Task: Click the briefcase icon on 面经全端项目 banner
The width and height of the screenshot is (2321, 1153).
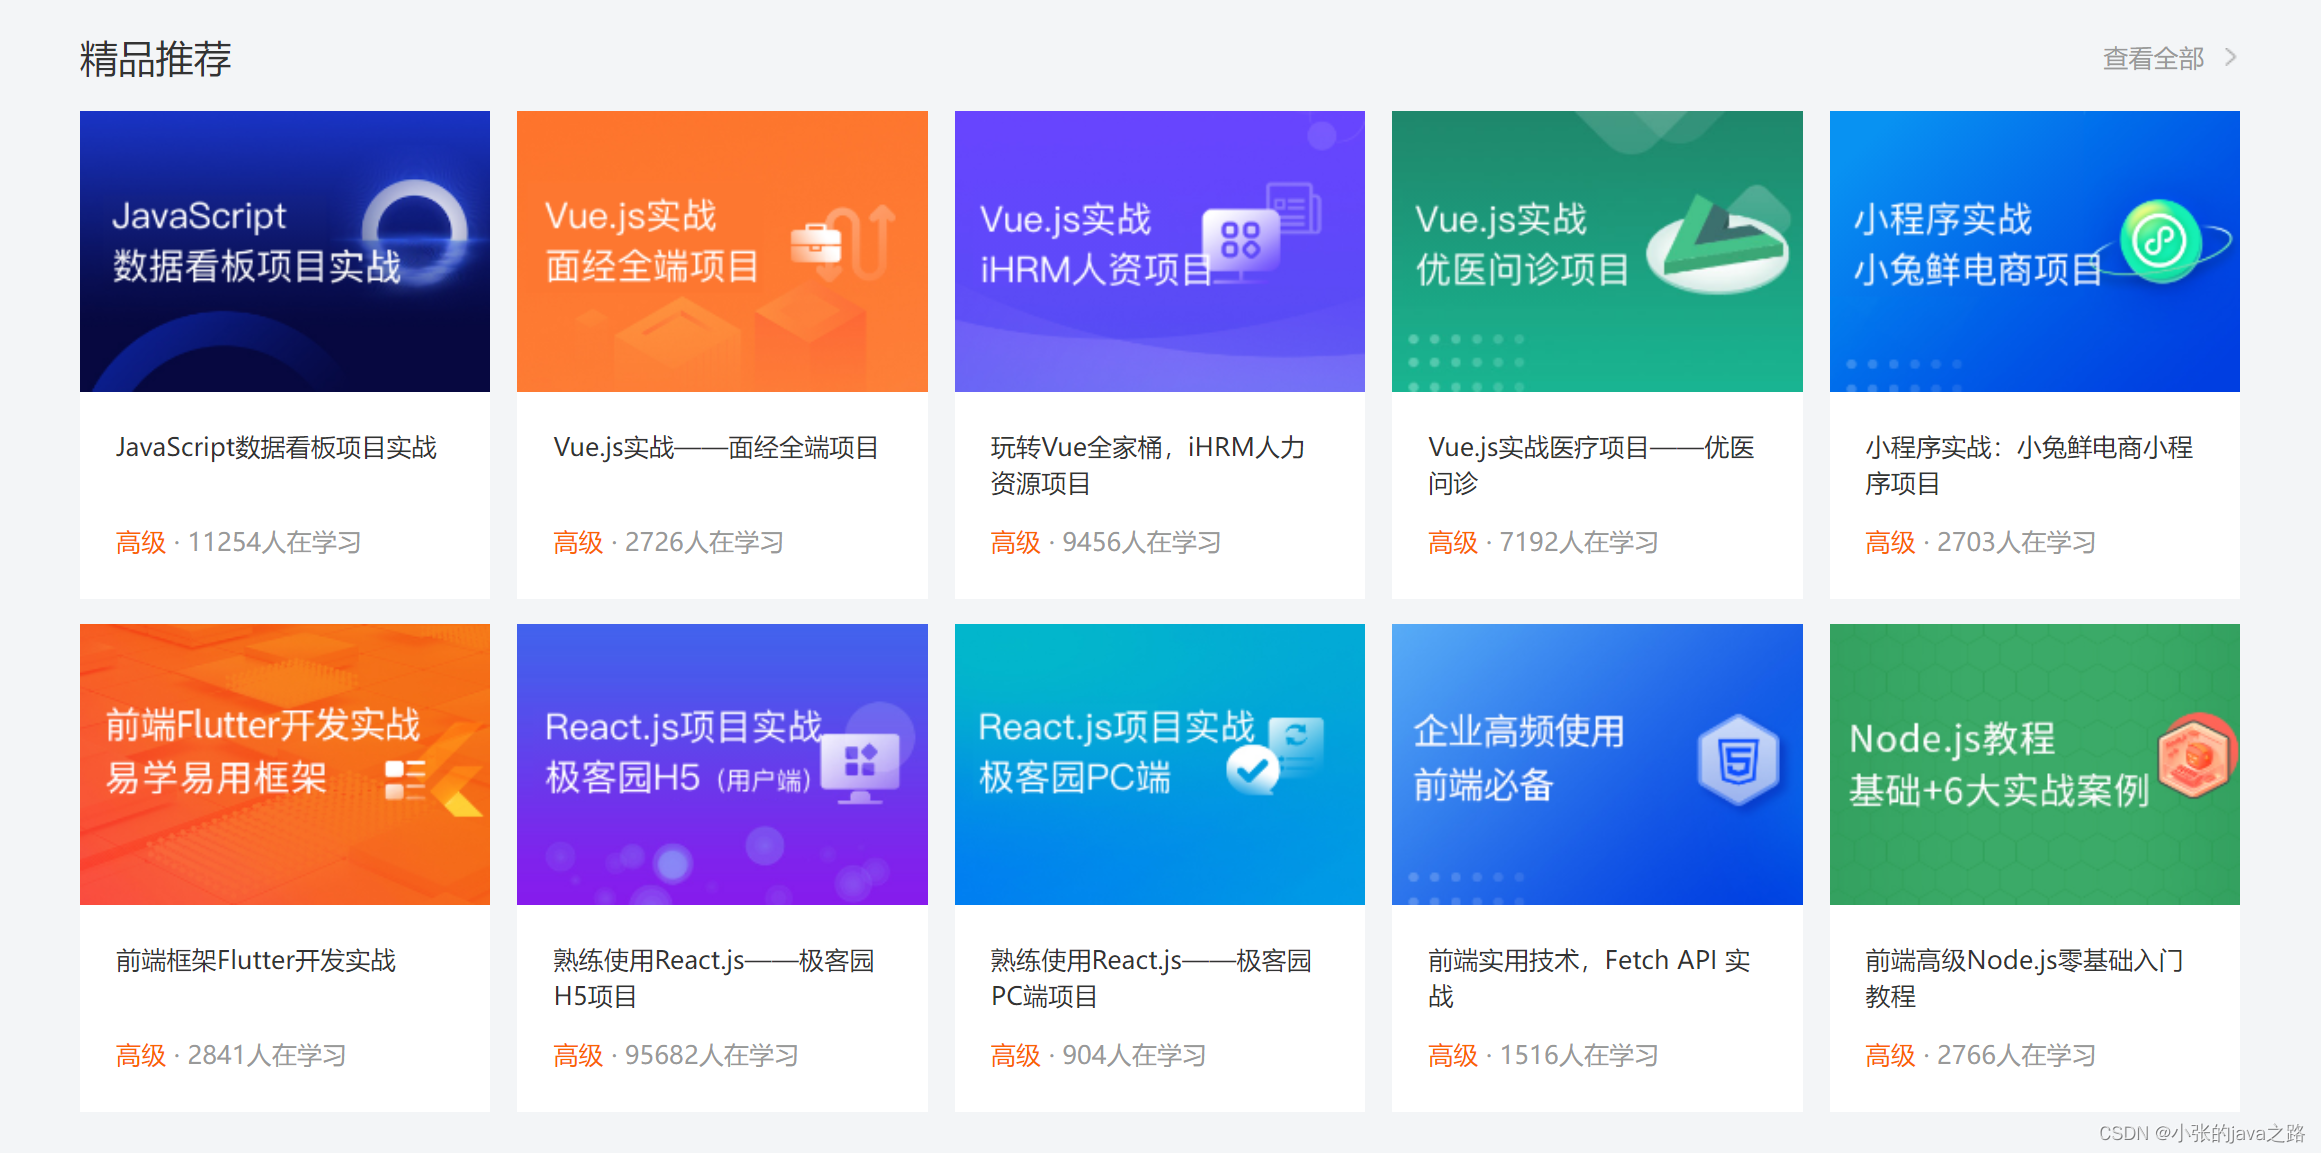Action: tap(816, 243)
